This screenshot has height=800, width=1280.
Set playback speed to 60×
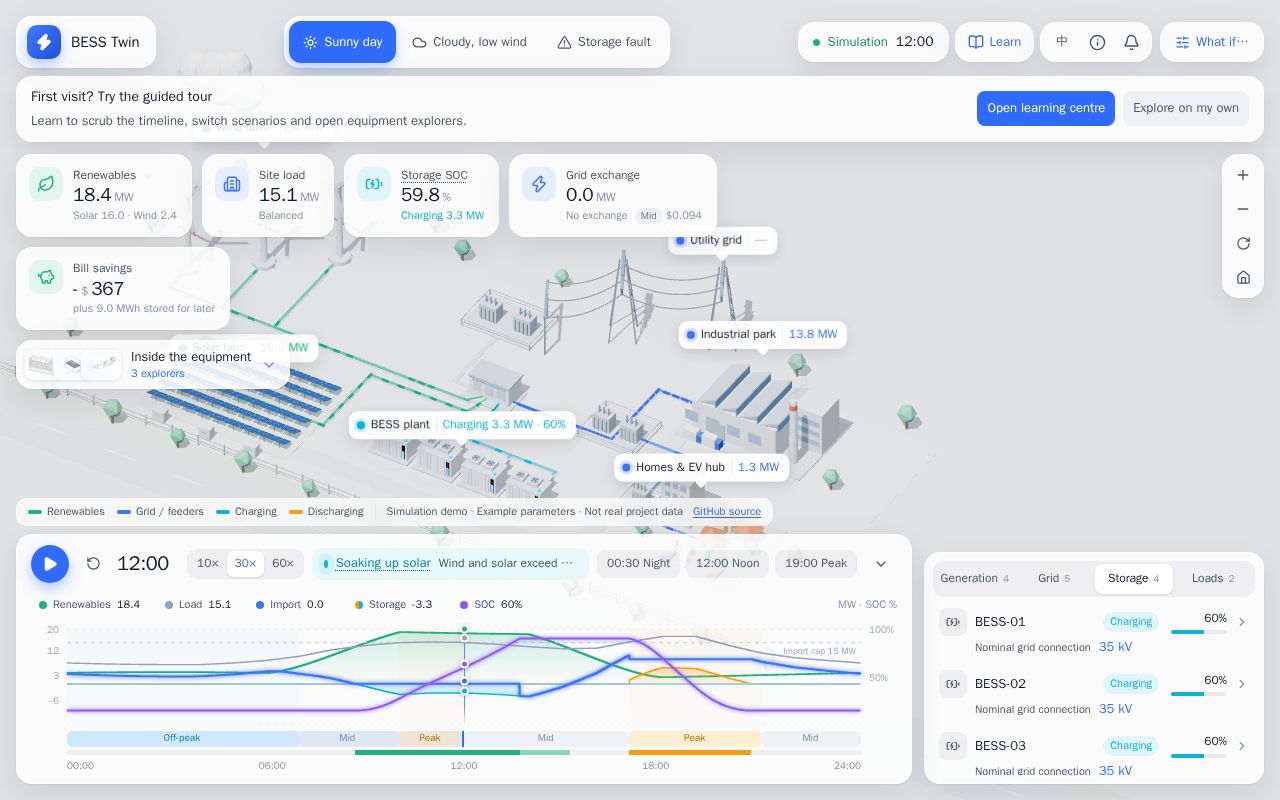(x=283, y=564)
